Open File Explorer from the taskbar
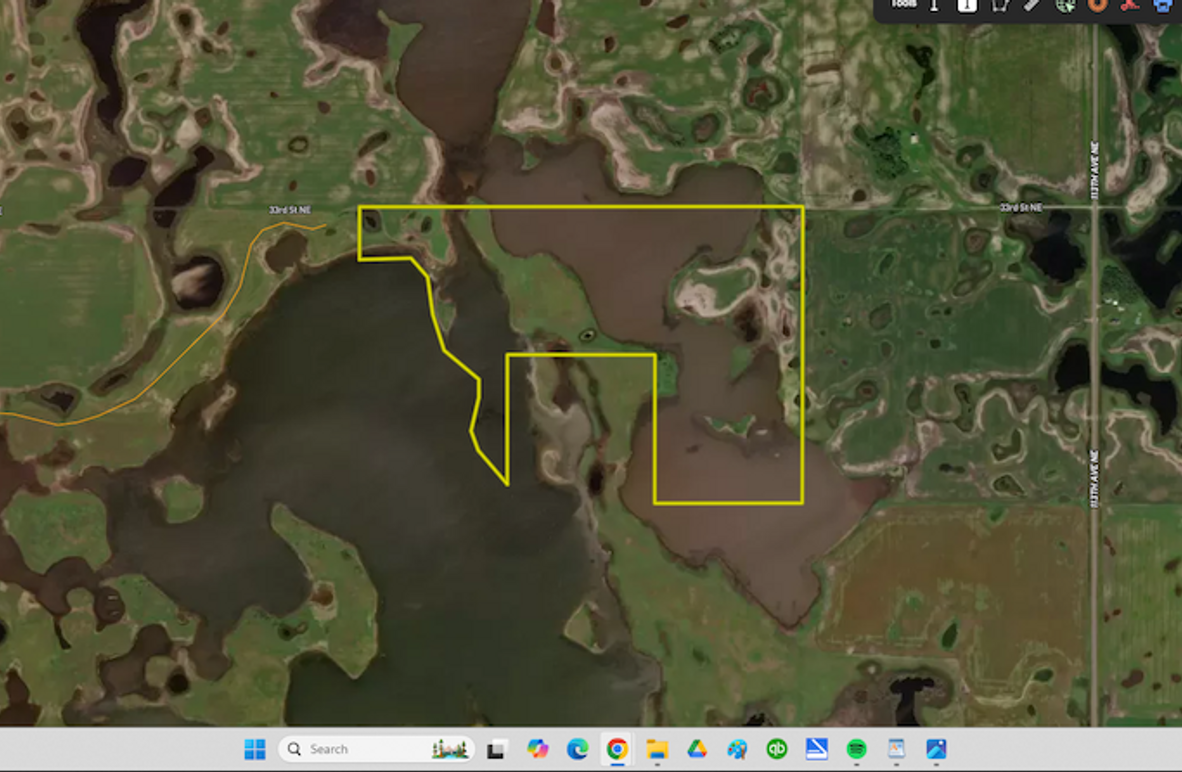The height and width of the screenshot is (772, 1182). point(657,749)
